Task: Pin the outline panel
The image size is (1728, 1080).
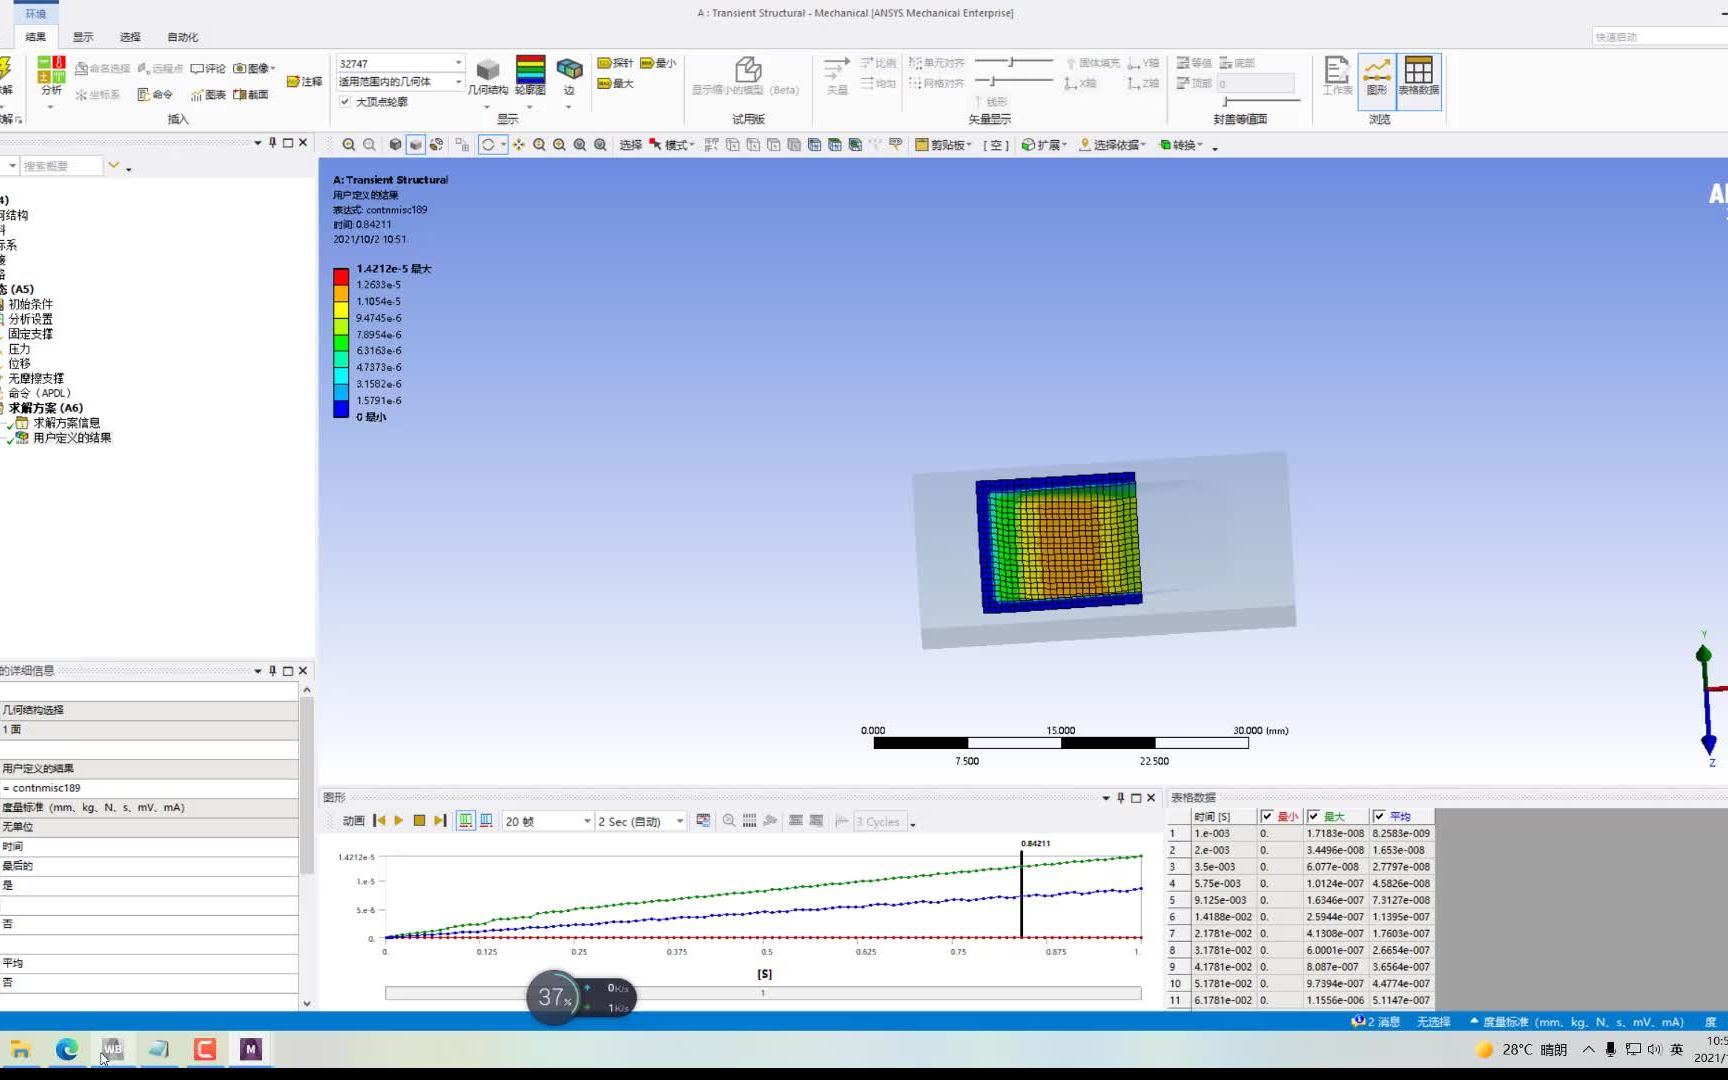Action: click(272, 143)
